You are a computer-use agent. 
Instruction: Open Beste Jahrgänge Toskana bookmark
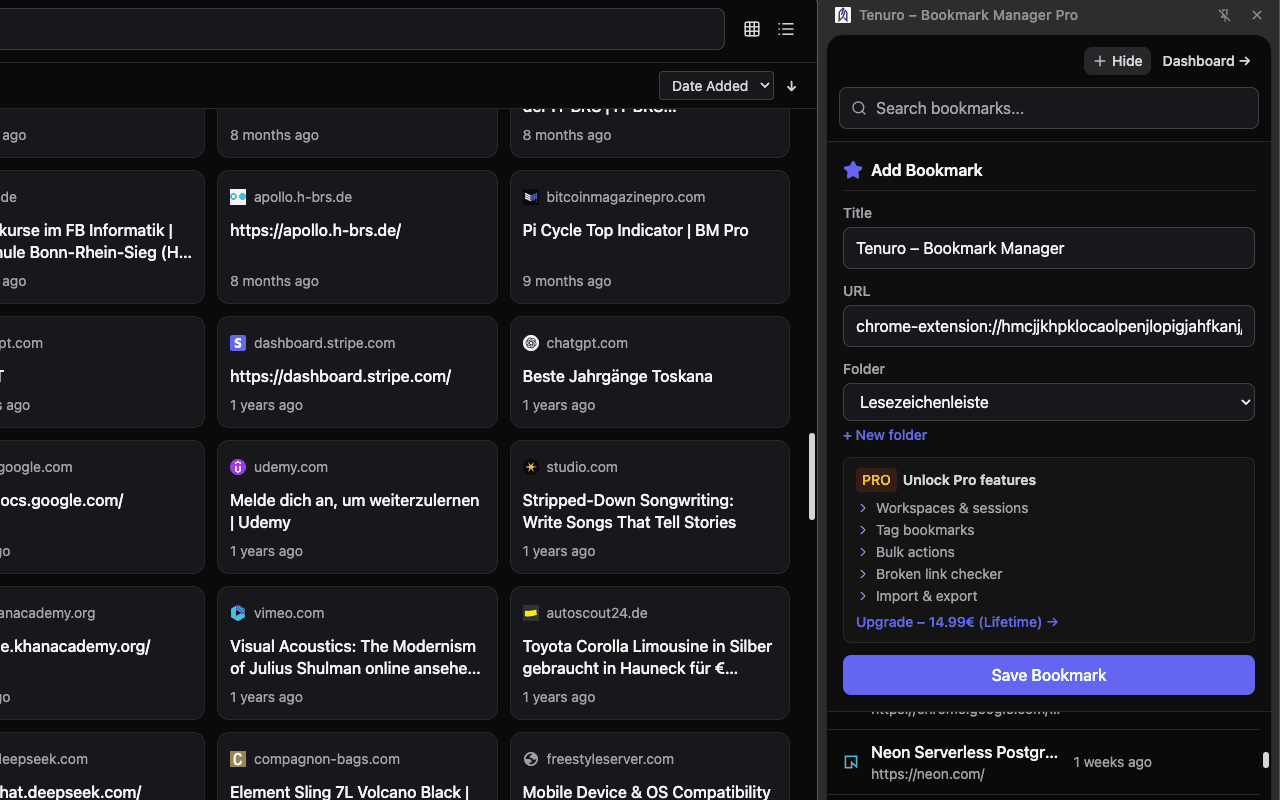point(650,372)
